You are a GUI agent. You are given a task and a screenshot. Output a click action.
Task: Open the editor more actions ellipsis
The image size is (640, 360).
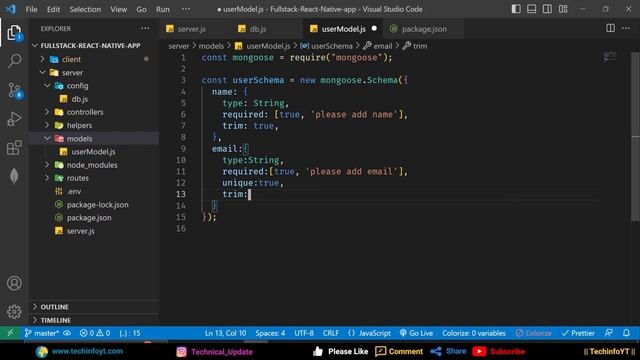coord(626,28)
